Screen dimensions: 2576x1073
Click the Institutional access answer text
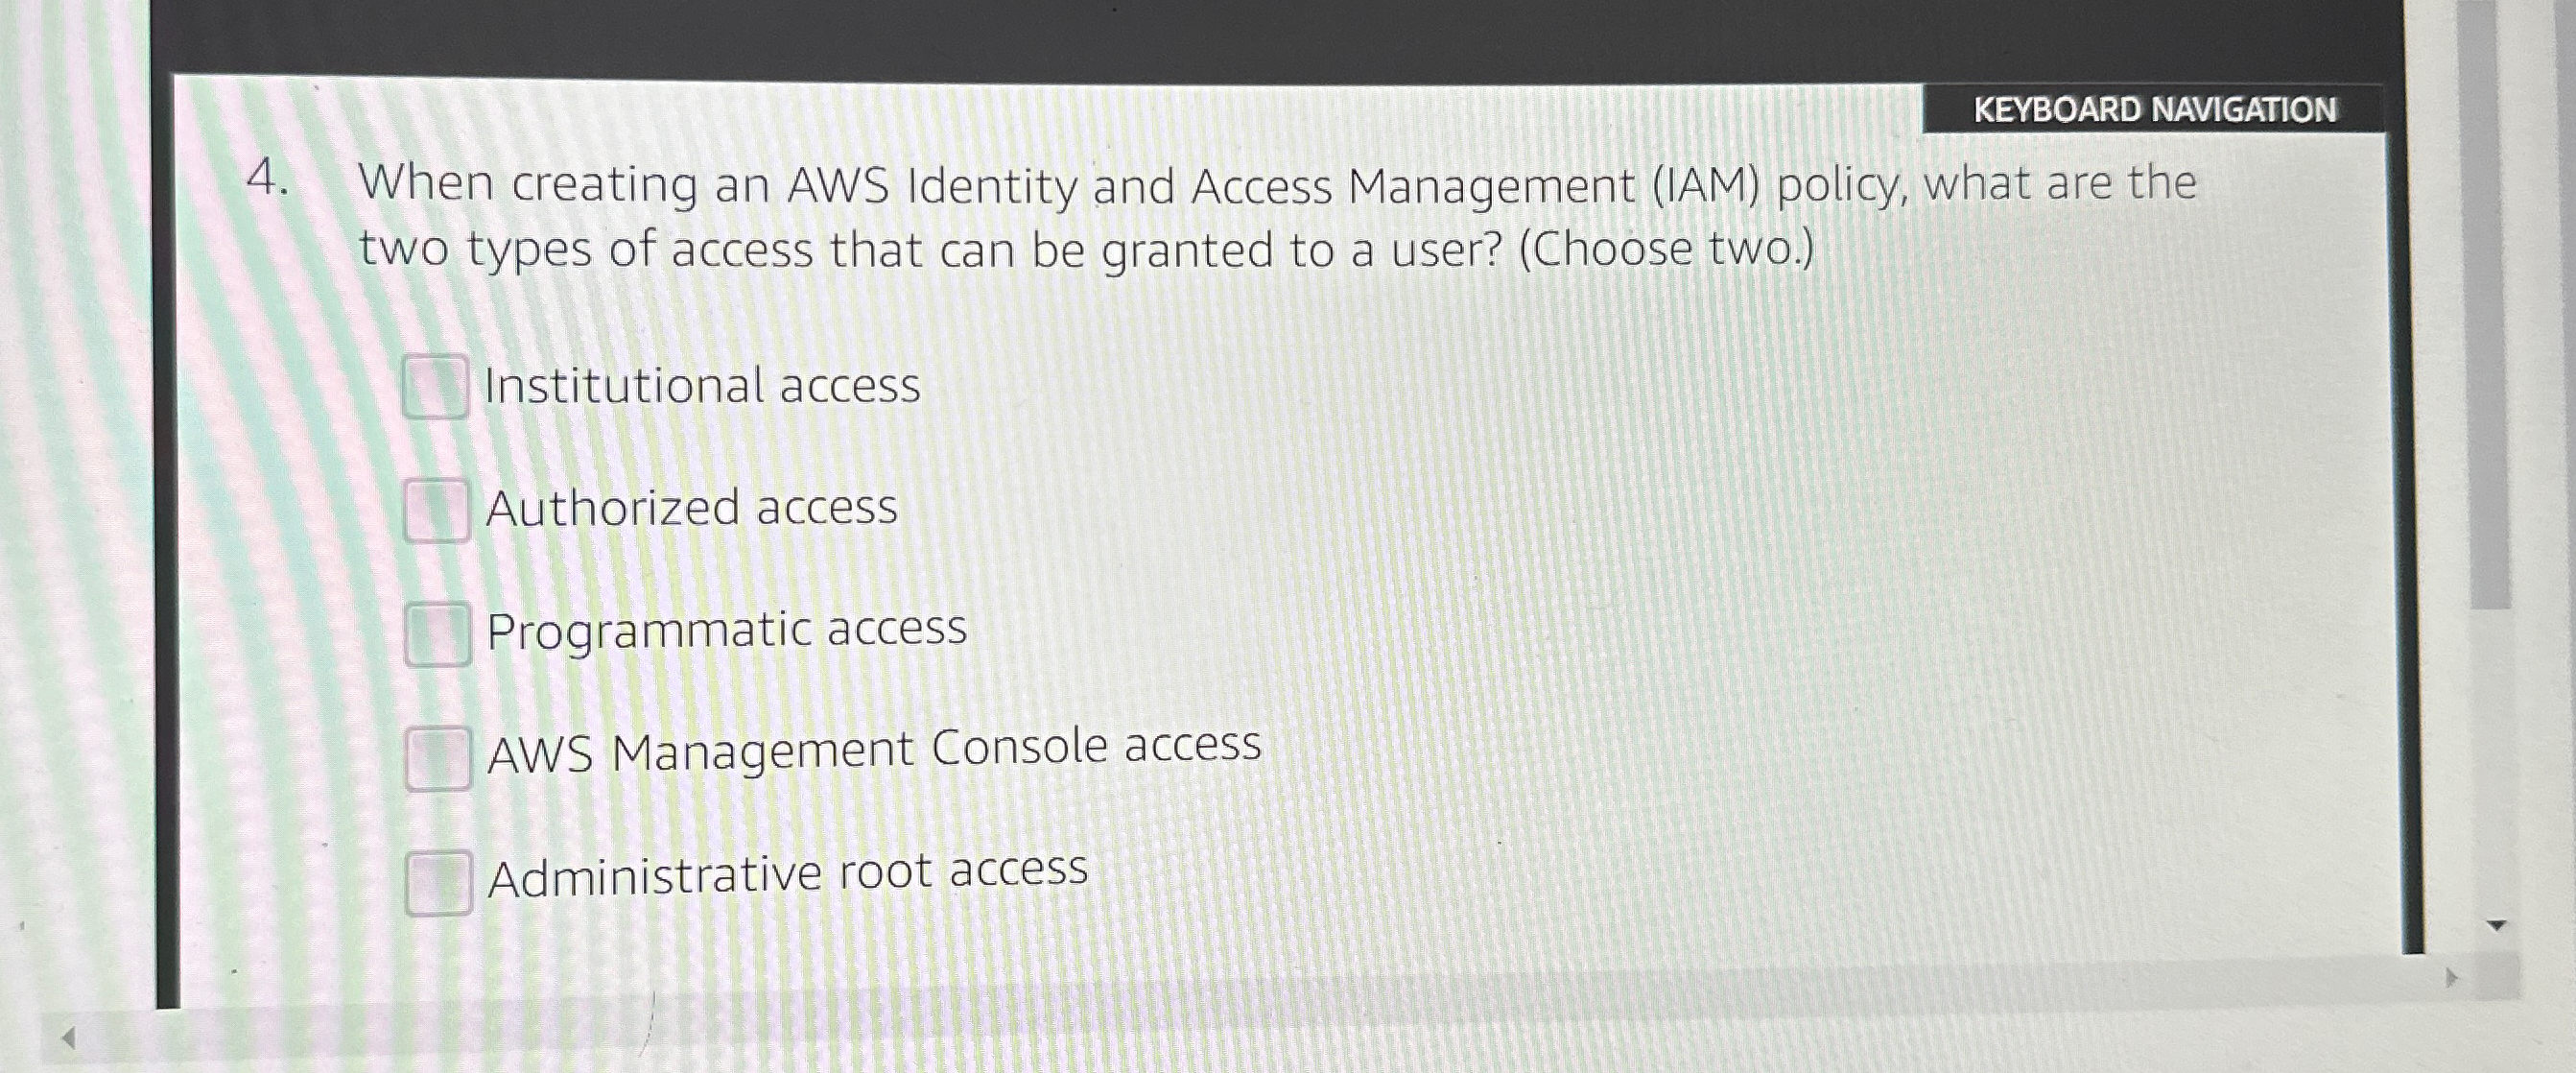pyautogui.click(x=698, y=385)
